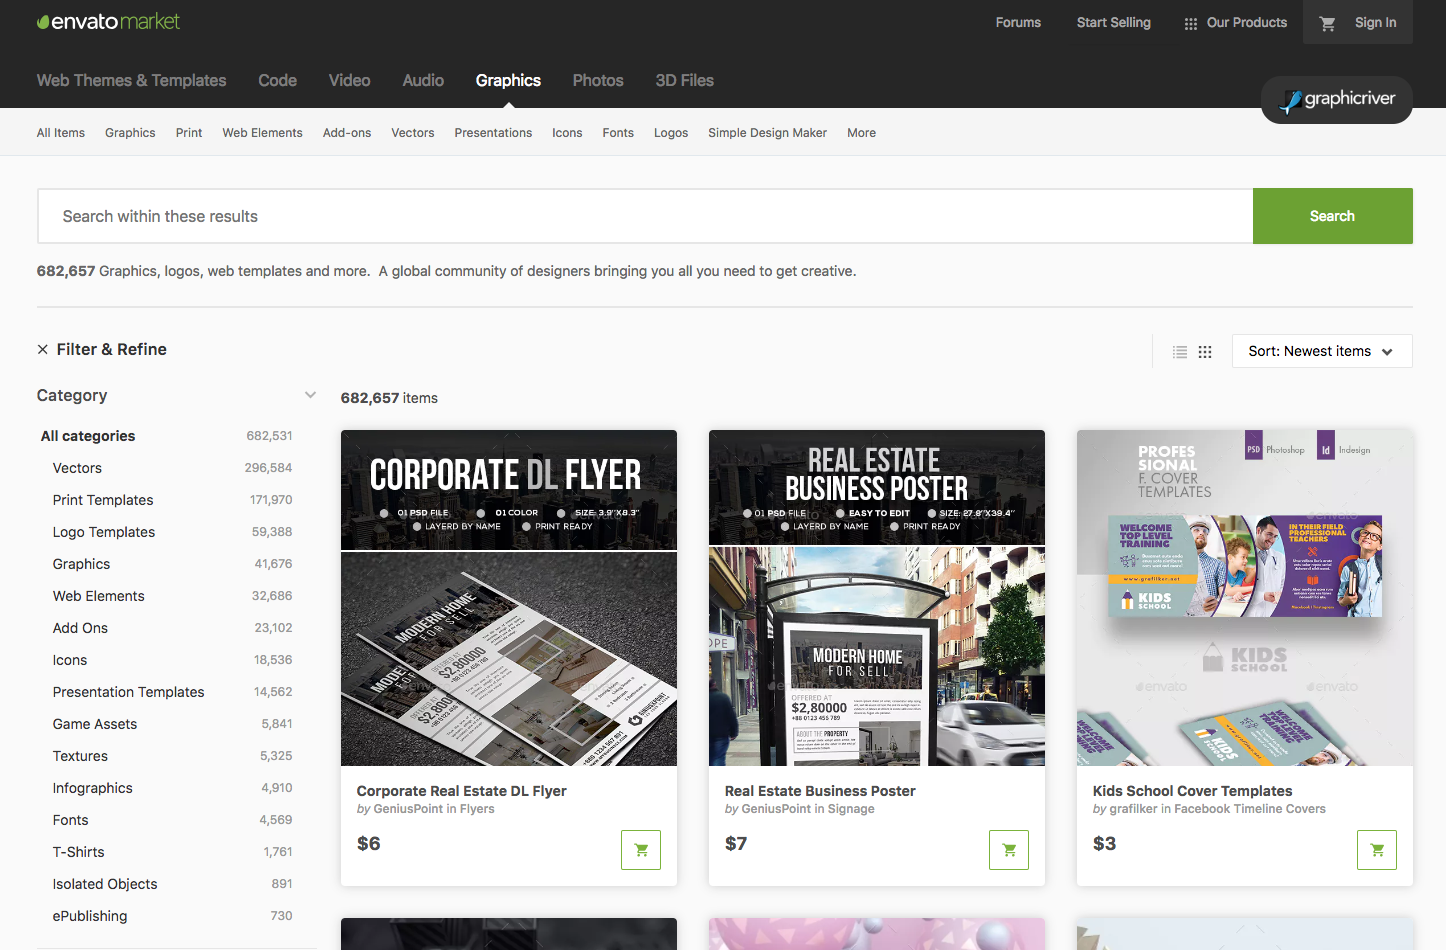Open the More menu in sub-navigation
Image resolution: width=1446 pixels, height=950 pixels.
(861, 133)
